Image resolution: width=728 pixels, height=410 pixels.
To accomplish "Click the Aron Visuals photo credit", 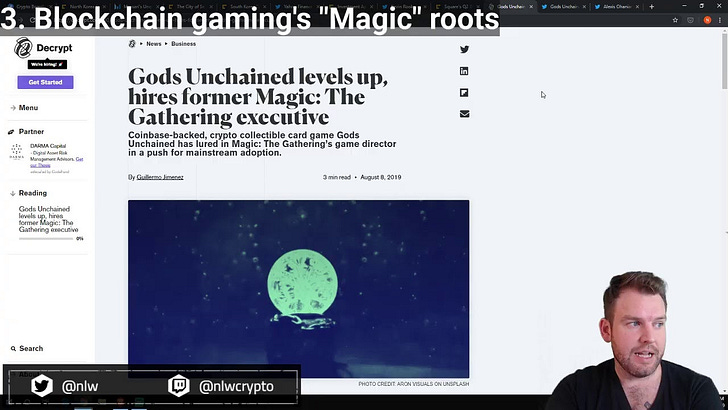I will click(x=414, y=384).
